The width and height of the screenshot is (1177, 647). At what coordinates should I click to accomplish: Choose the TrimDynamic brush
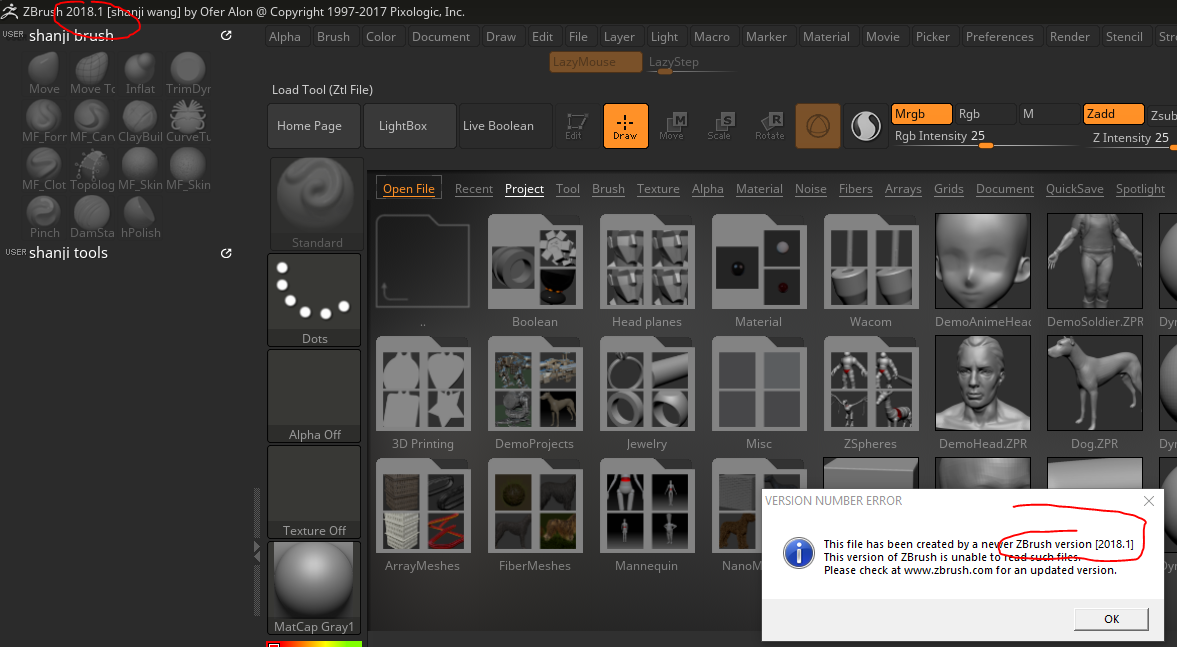coord(188,74)
